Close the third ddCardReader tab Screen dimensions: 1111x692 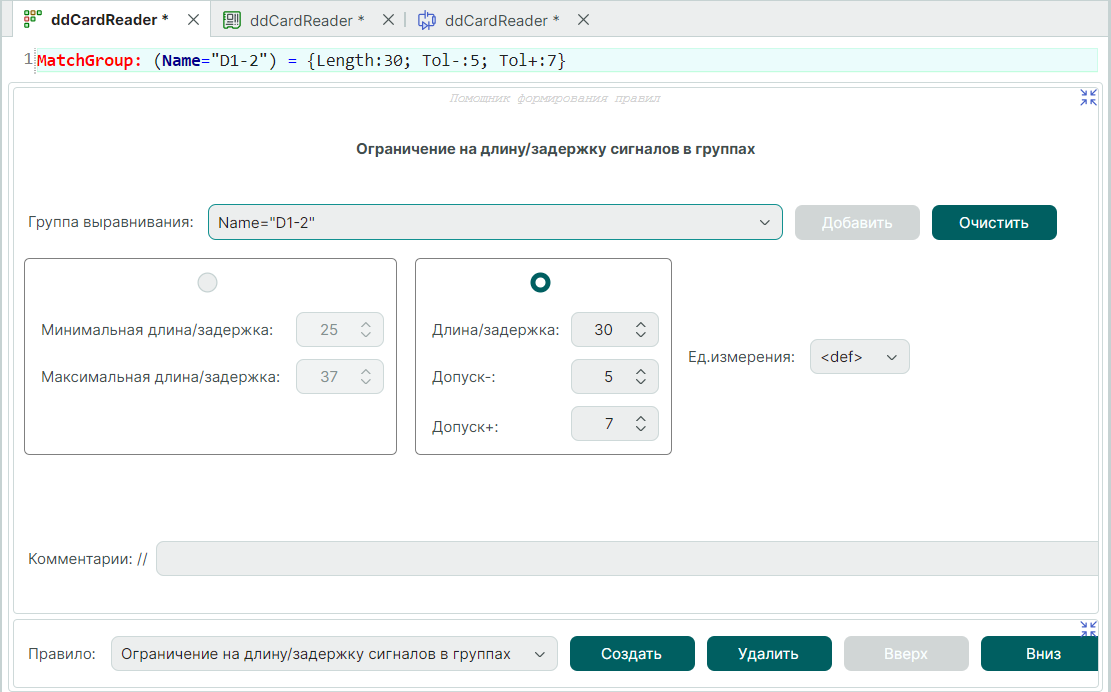pyautogui.click(x=583, y=20)
